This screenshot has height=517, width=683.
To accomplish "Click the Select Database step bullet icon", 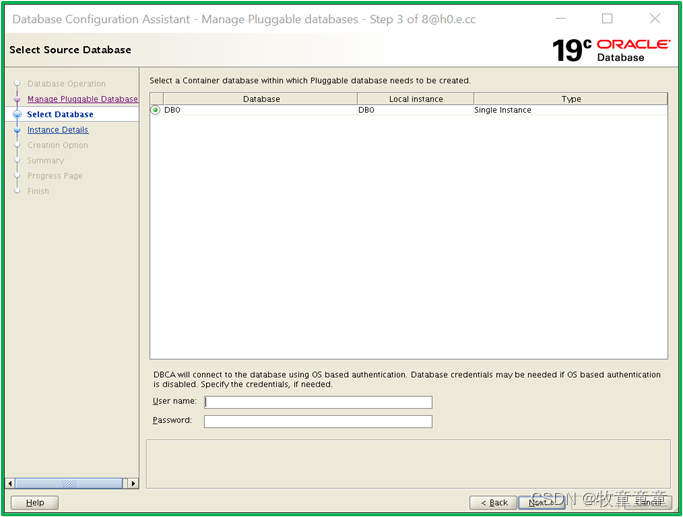I will 17,115.
